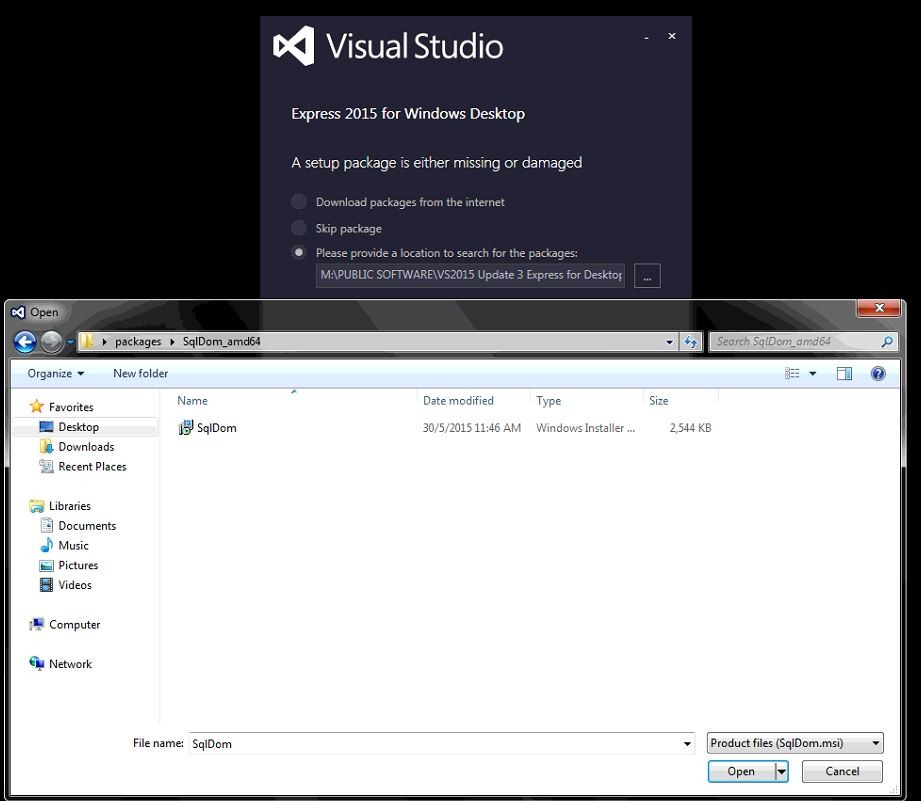Click the Desktop monitor icon
Screen dimensions: 921x801
click(x=46, y=426)
